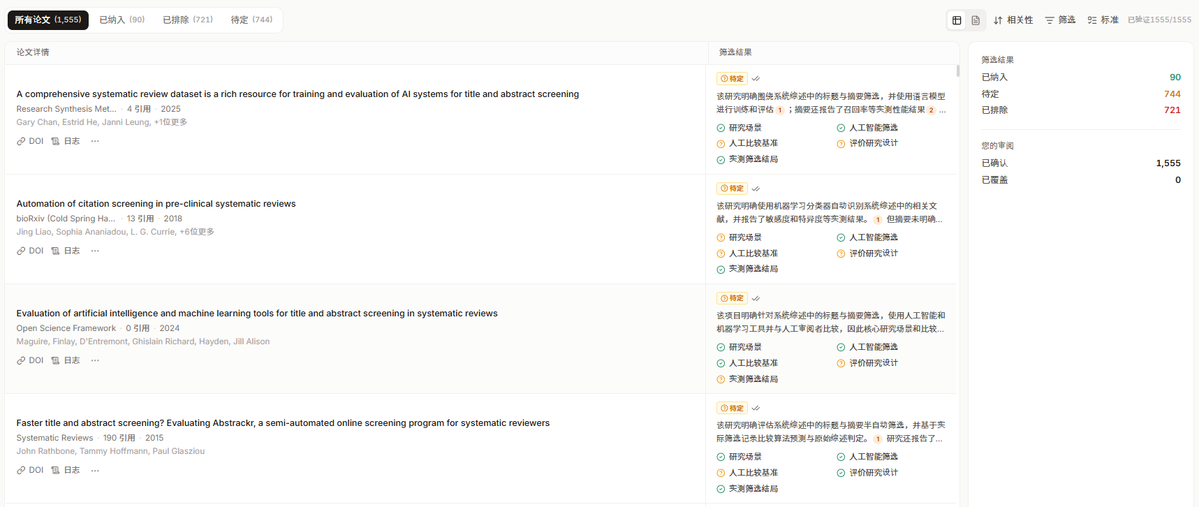Open DOI link of Automation of citation screening
Image resolution: width=1199 pixels, height=507 pixels.
[31, 251]
